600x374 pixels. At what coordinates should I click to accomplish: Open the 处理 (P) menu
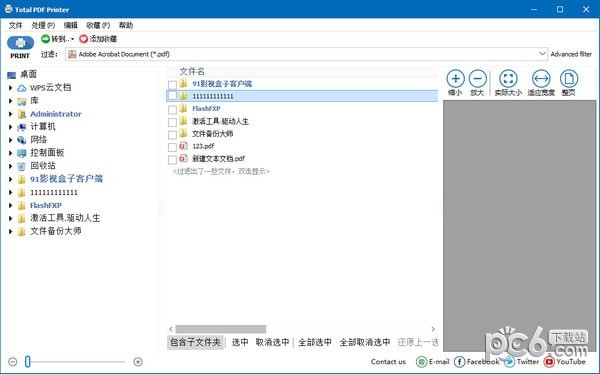tap(43, 25)
